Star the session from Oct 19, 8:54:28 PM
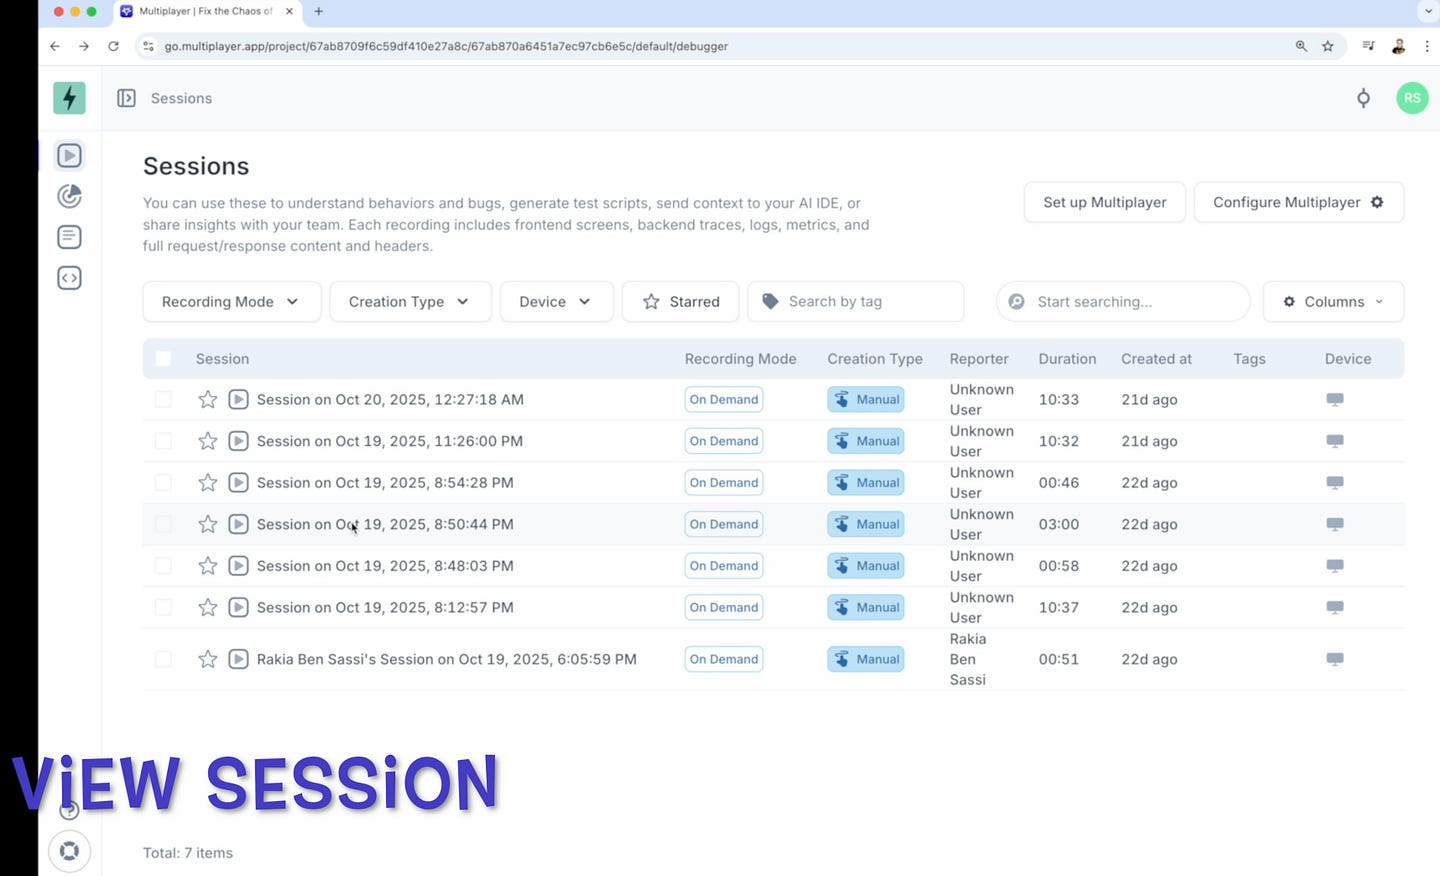Screen dimensions: 1440x876 coord(207,482)
